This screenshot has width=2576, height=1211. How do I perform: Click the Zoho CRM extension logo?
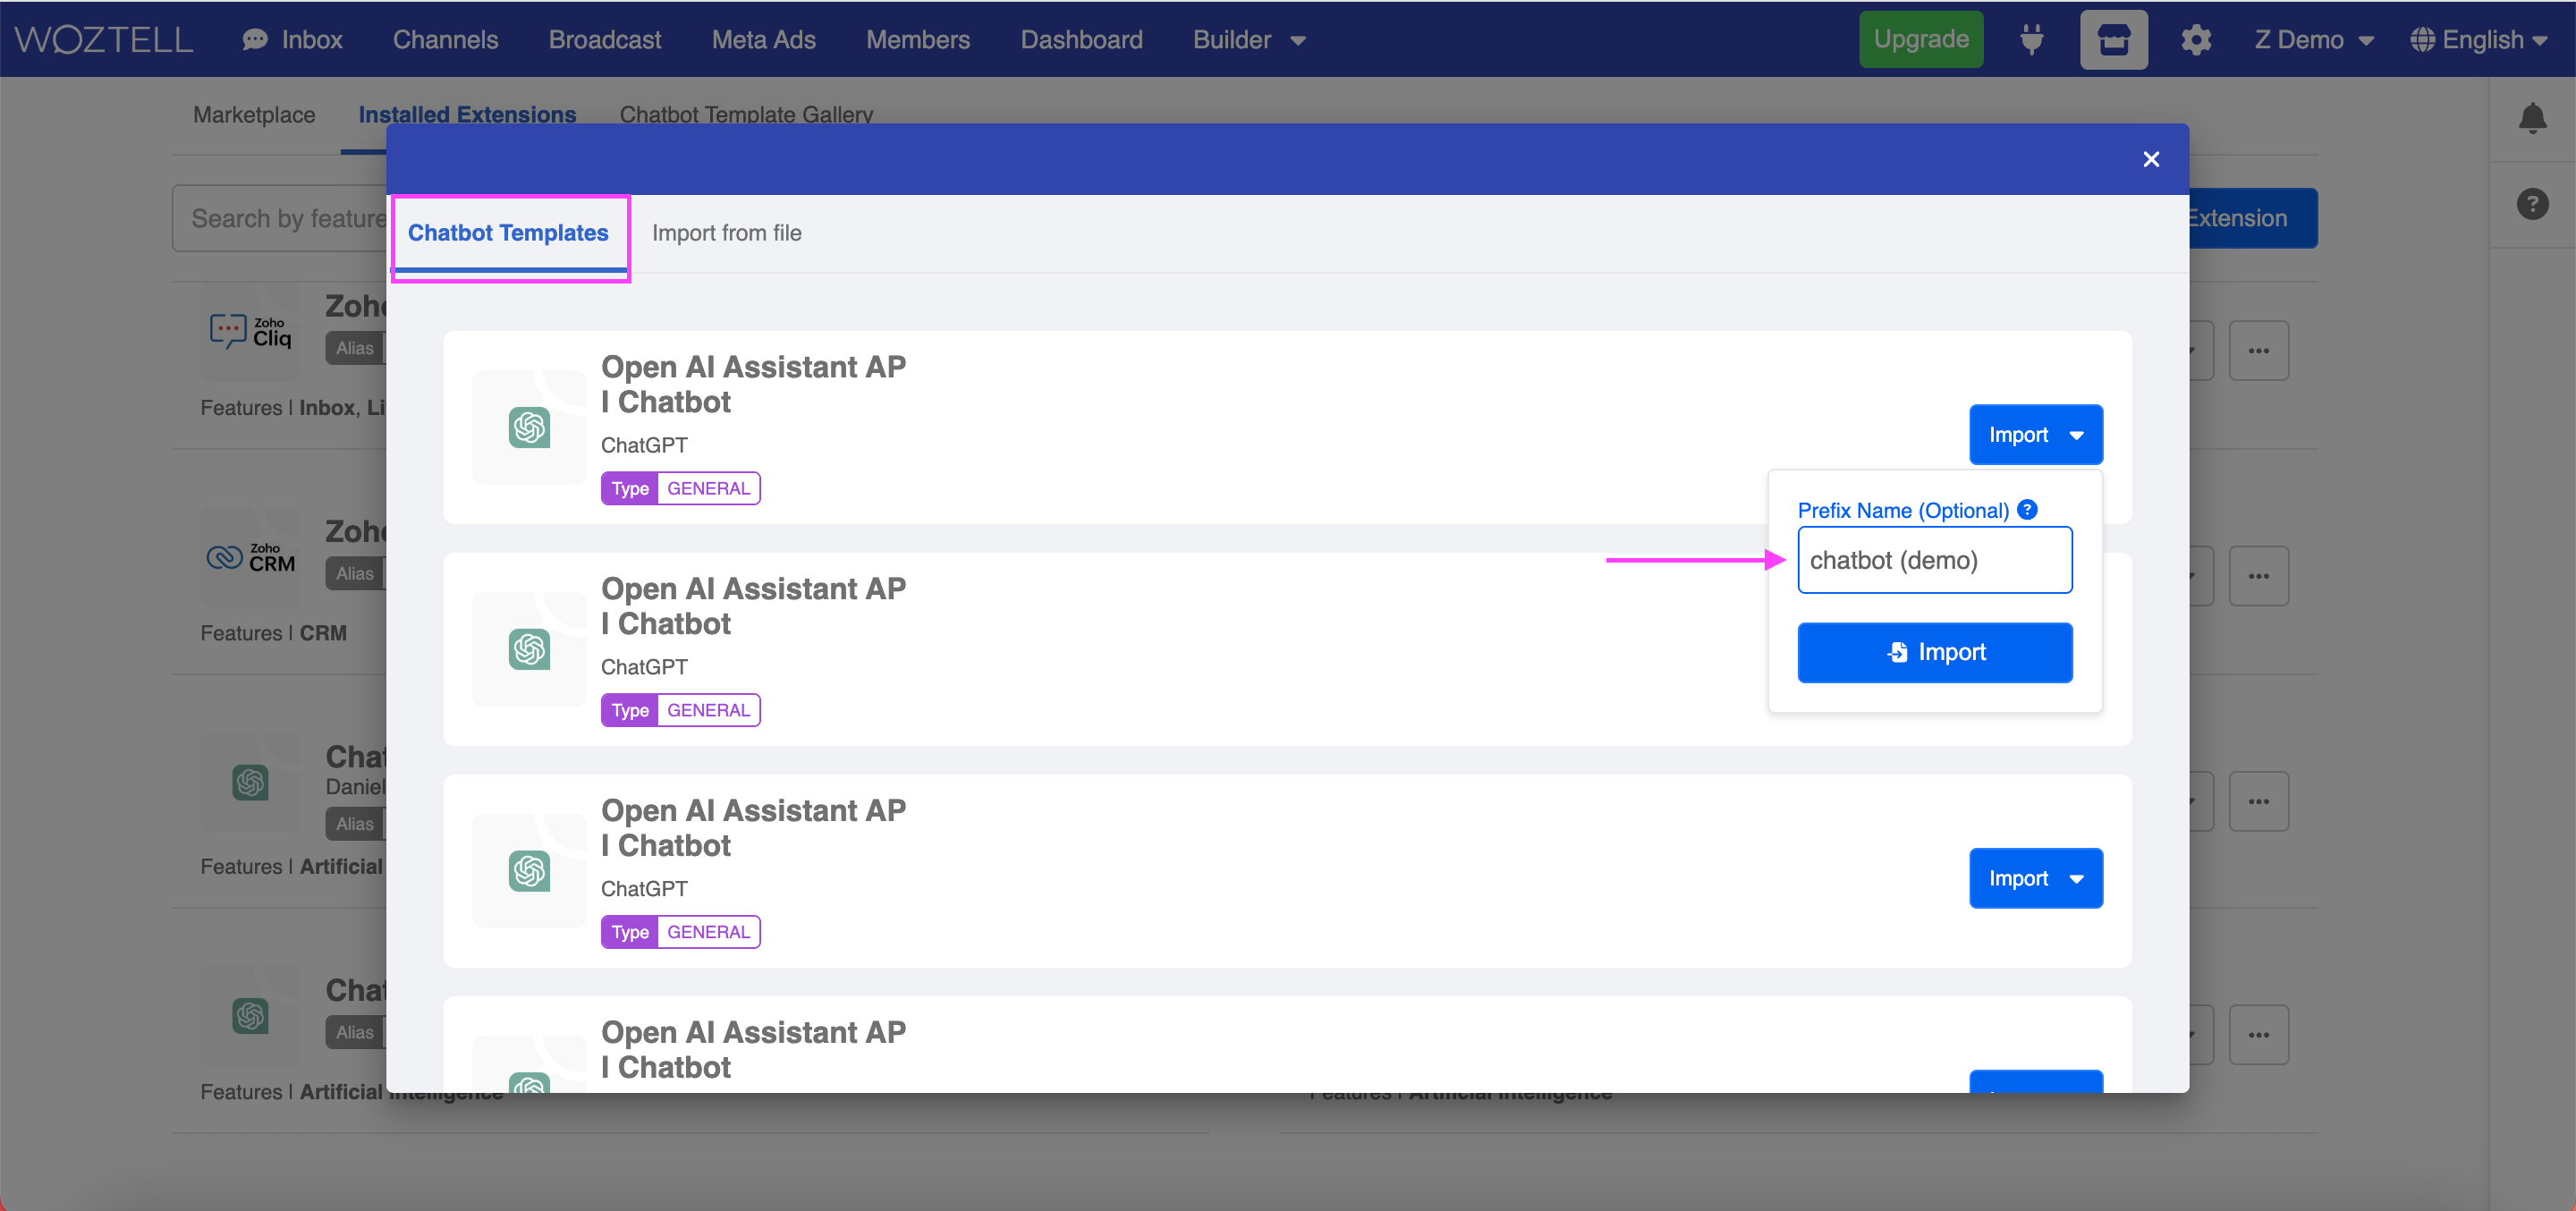coord(250,557)
